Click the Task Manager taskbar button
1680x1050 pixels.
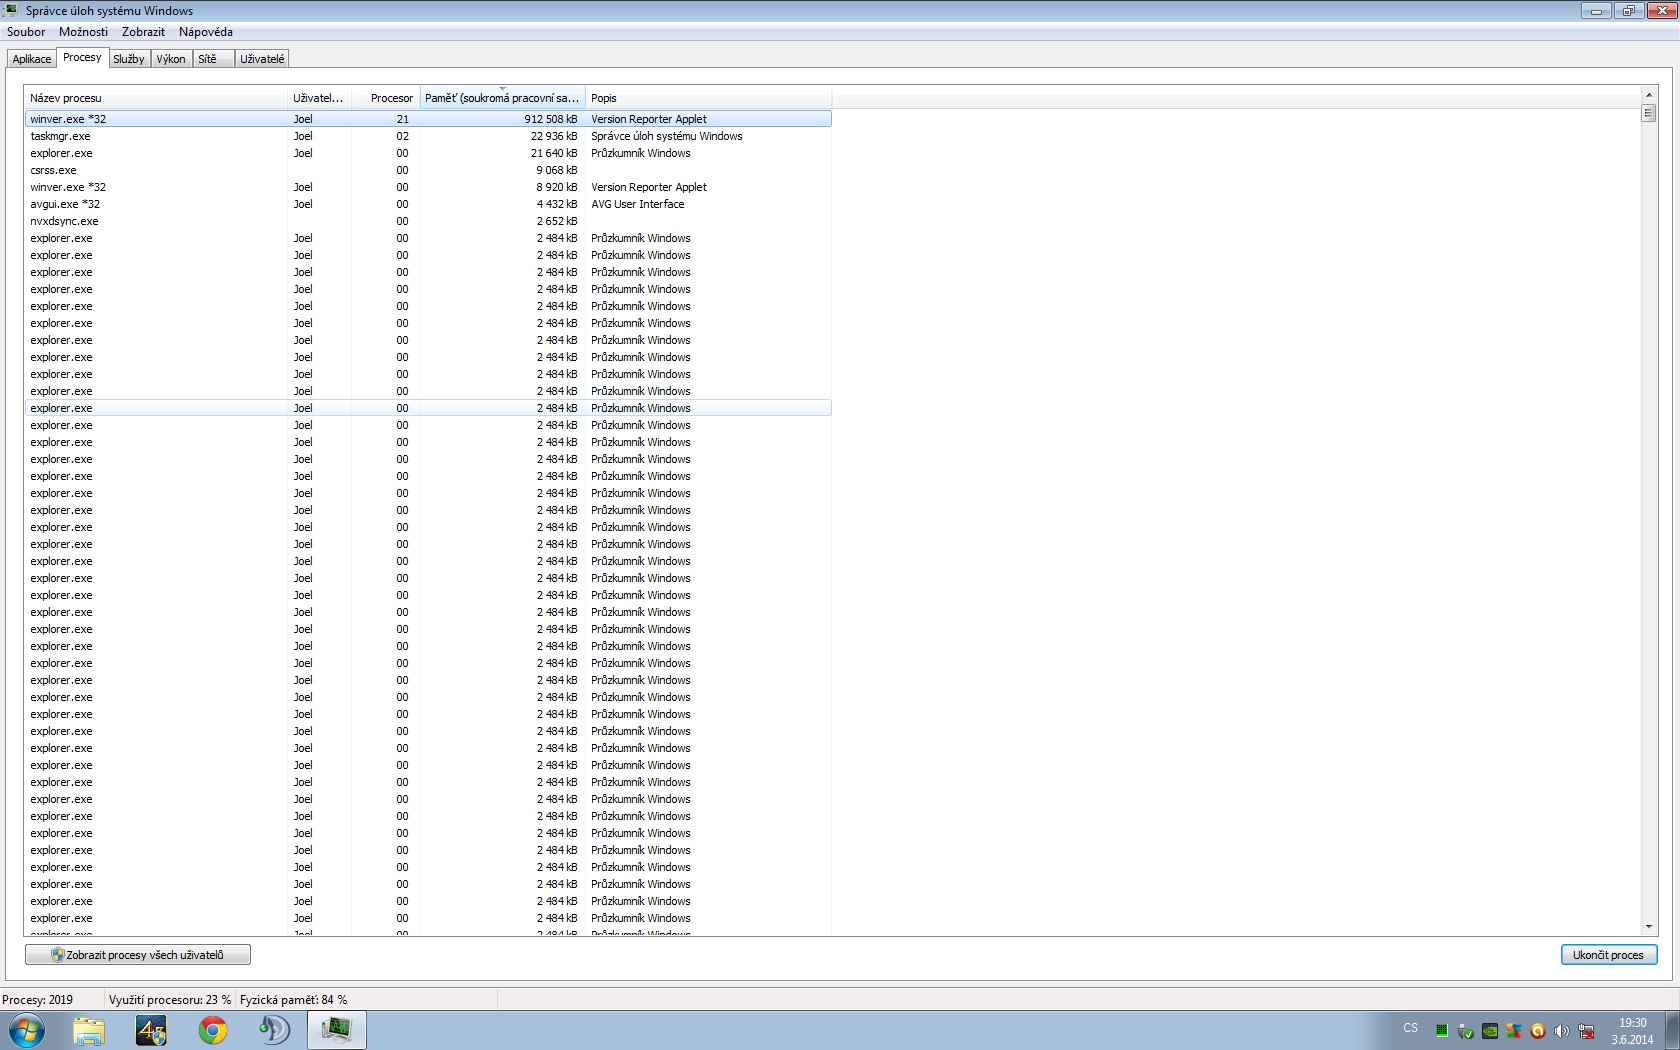(x=337, y=1030)
